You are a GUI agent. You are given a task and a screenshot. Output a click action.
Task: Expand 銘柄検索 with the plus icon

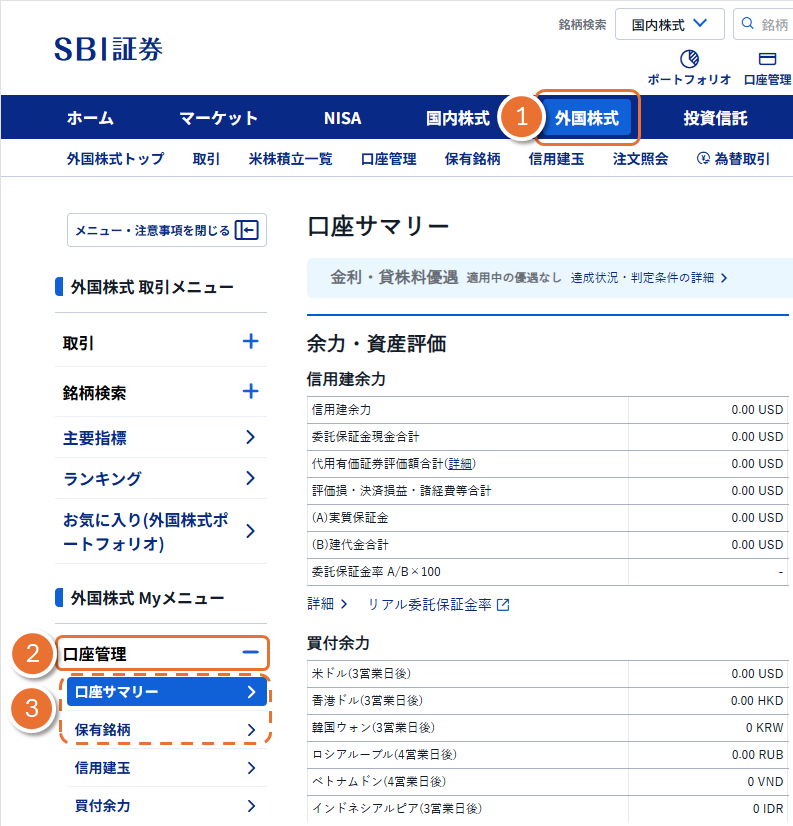point(250,392)
